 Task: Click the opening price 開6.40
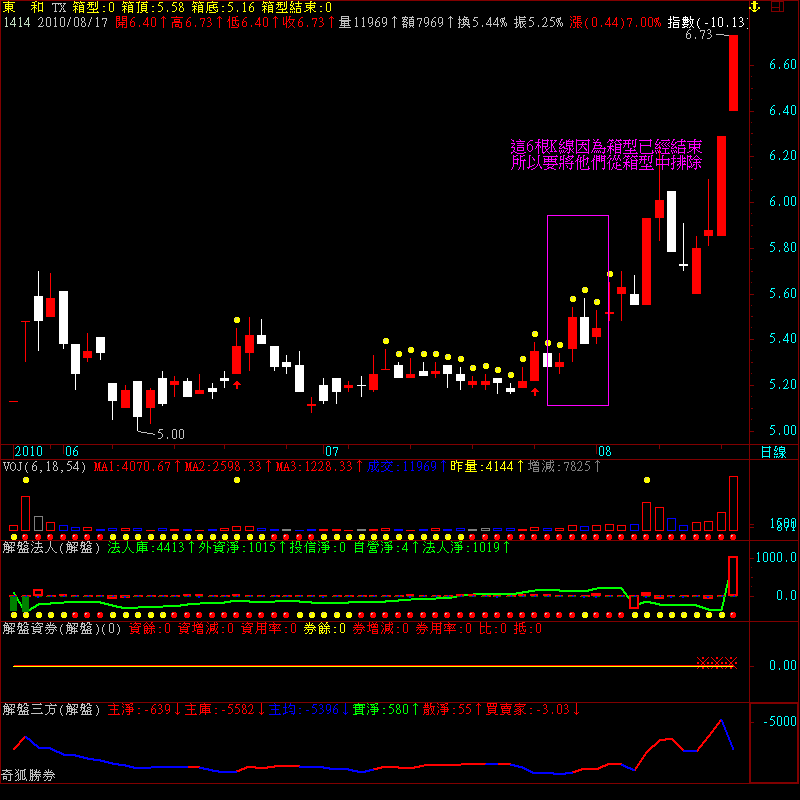click(x=136, y=22)
